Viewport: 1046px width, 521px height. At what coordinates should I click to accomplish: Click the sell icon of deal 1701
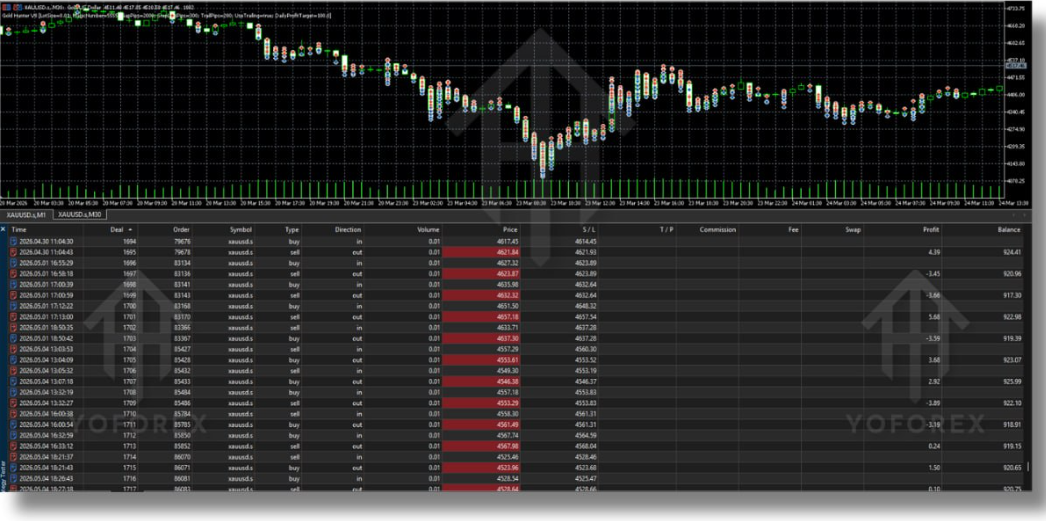click(13, 317)
